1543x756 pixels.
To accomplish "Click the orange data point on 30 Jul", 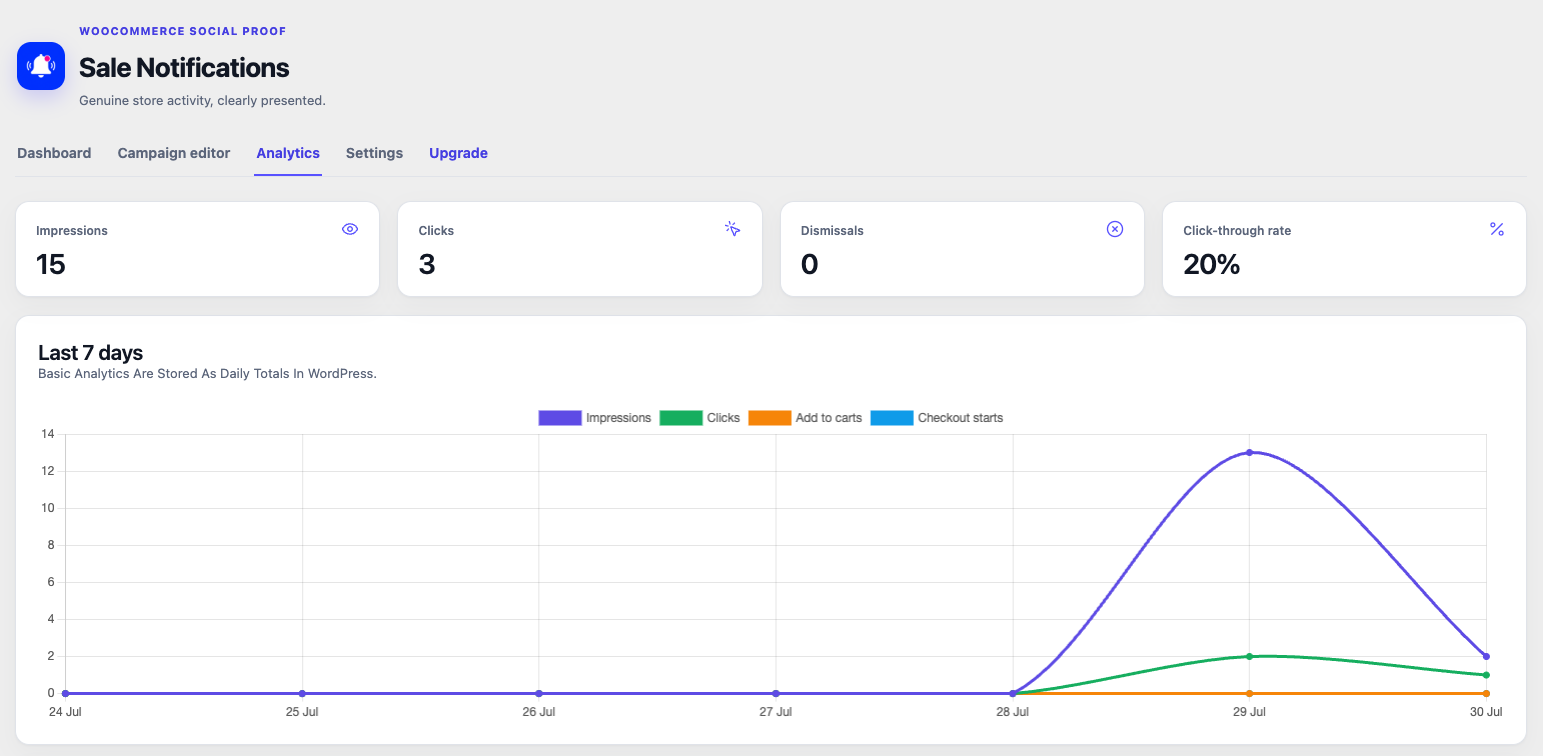I will tap(1486, 693).
